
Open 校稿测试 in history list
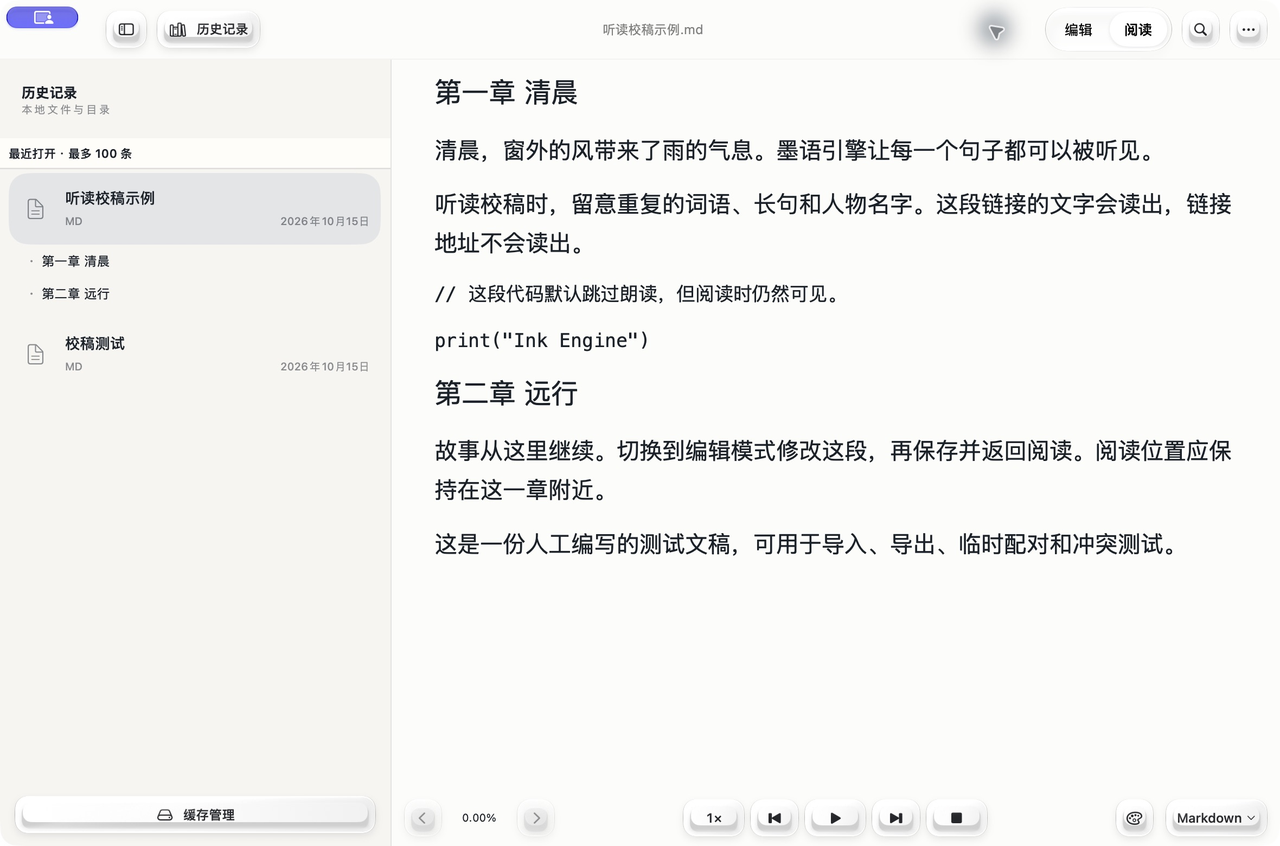(x=195, y=354)
